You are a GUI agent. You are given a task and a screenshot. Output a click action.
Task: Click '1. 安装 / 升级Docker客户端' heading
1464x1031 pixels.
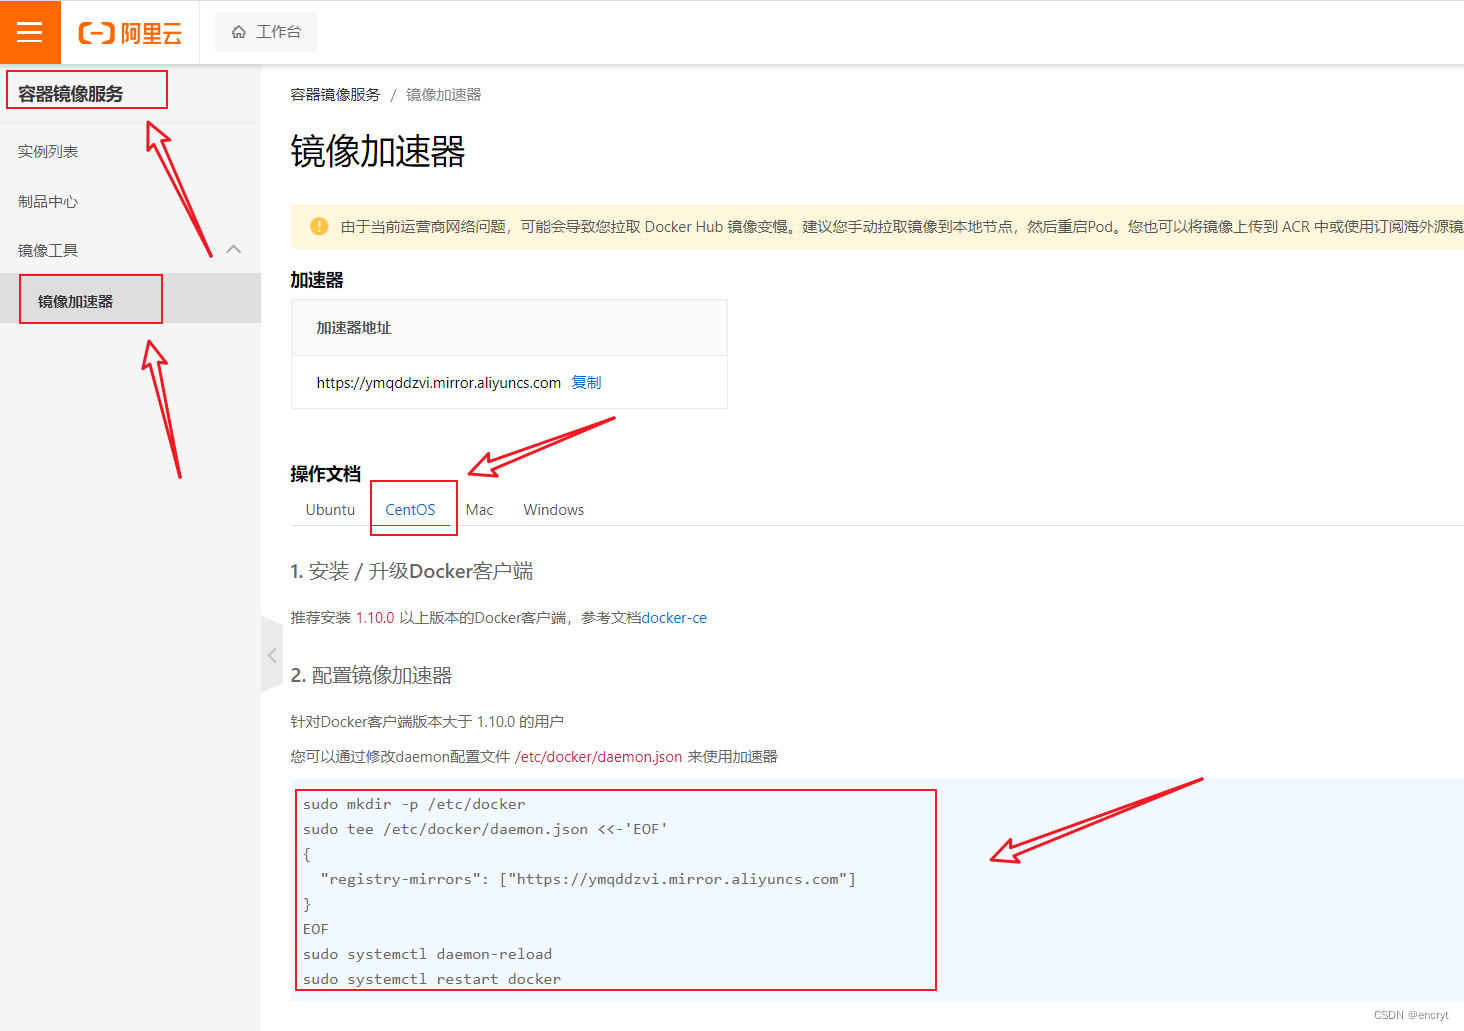point(412,571)
